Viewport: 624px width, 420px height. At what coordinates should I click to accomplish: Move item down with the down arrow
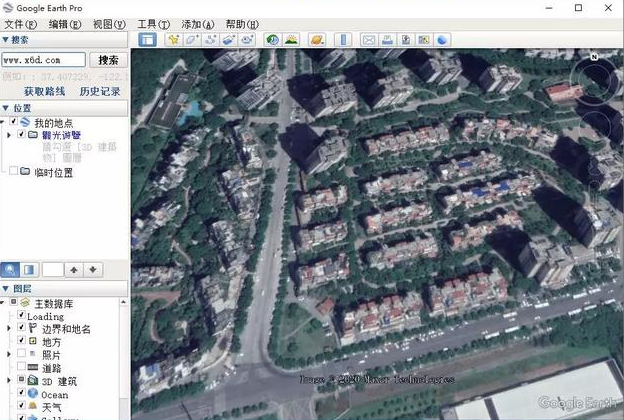pyautogui.click(x=93, y=270)
